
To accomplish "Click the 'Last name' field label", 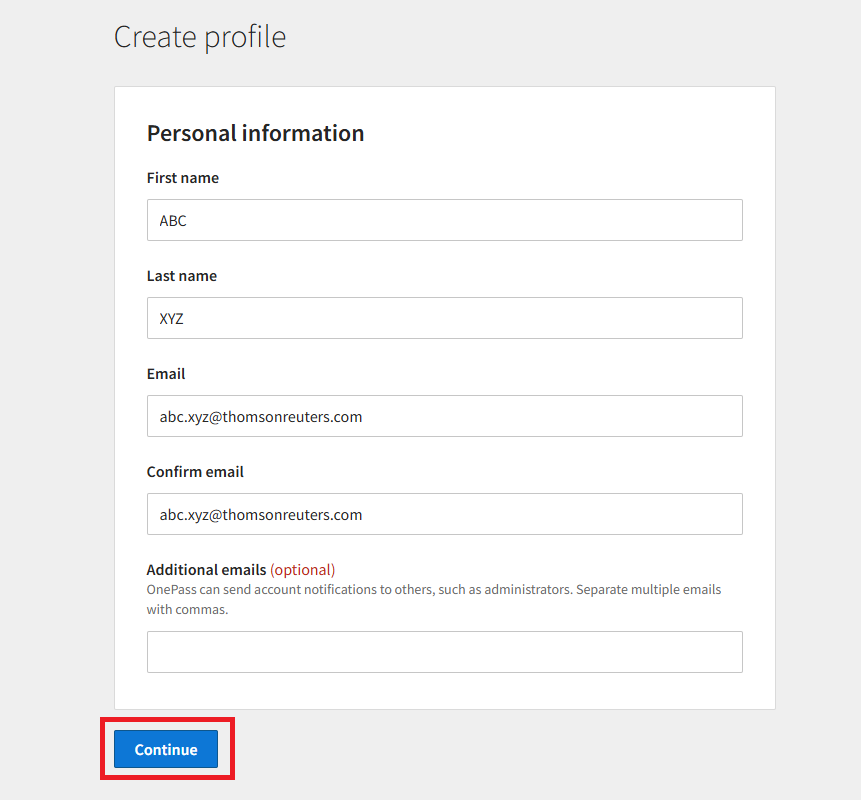I will pos(182,276).
